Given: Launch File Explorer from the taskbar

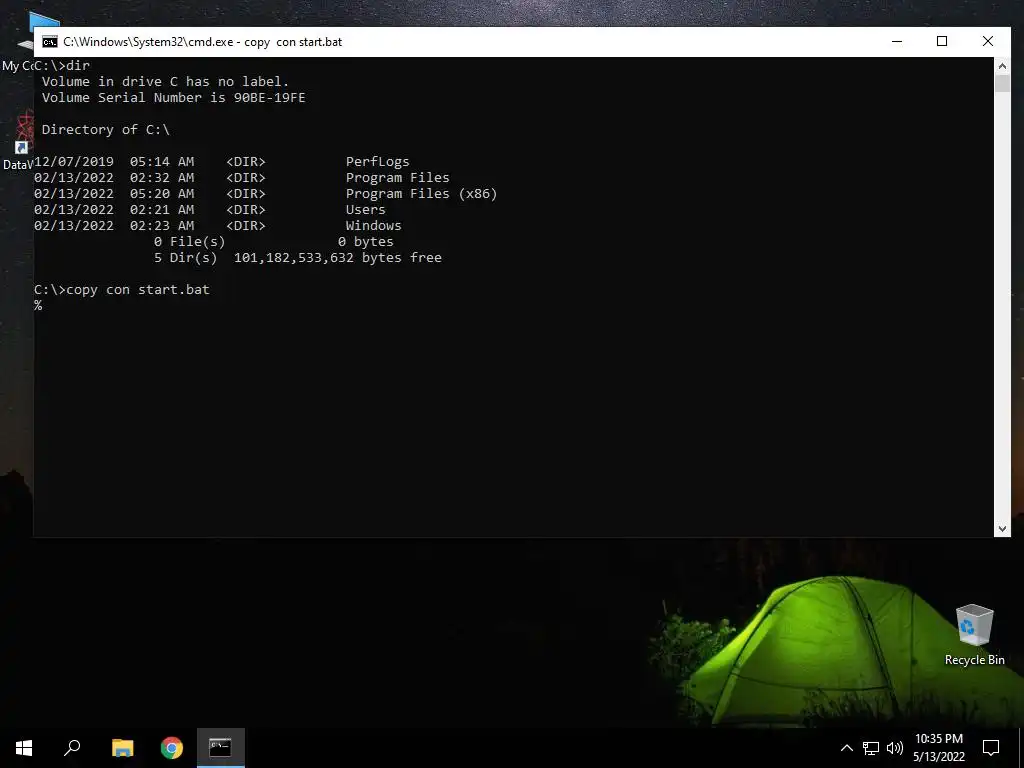Looking at the screenshot, I should coord(122,748).
